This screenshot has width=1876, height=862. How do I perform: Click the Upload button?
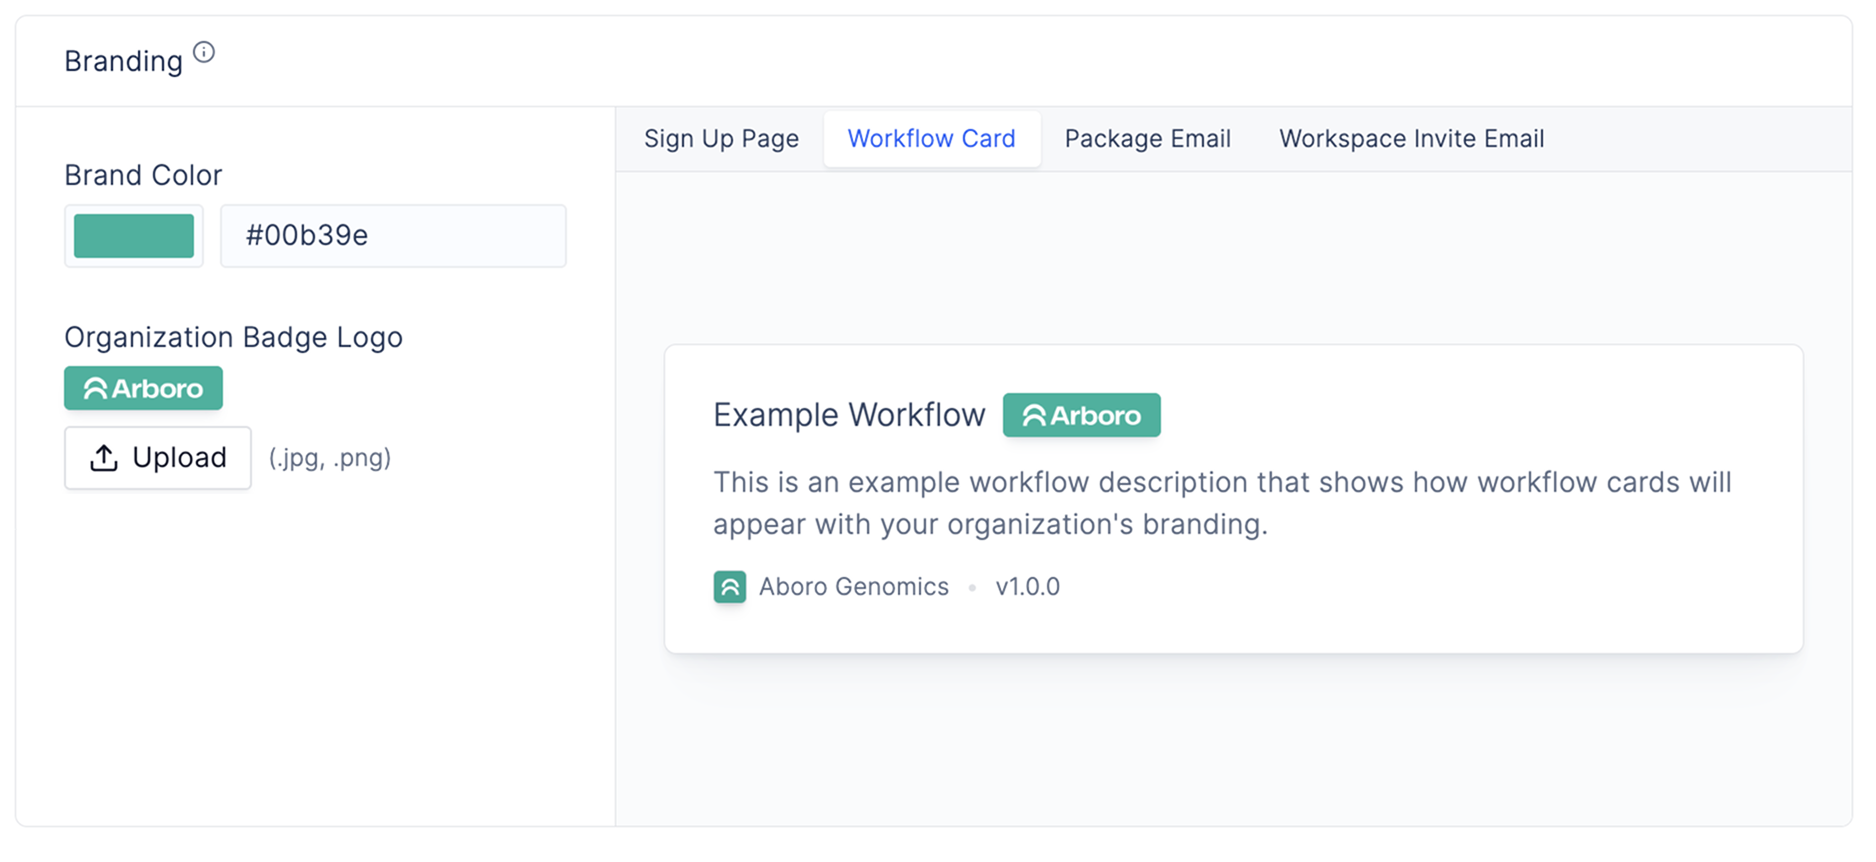click(158, 458)
